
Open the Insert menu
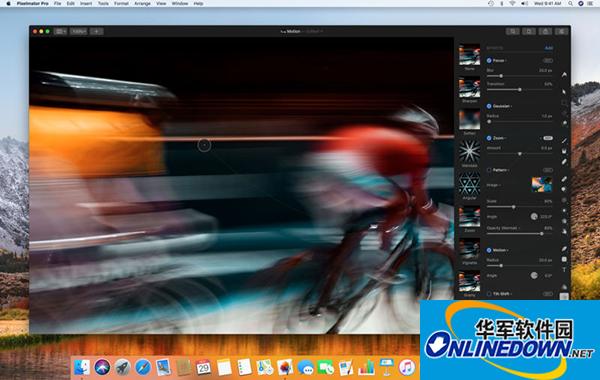point(86,3)
